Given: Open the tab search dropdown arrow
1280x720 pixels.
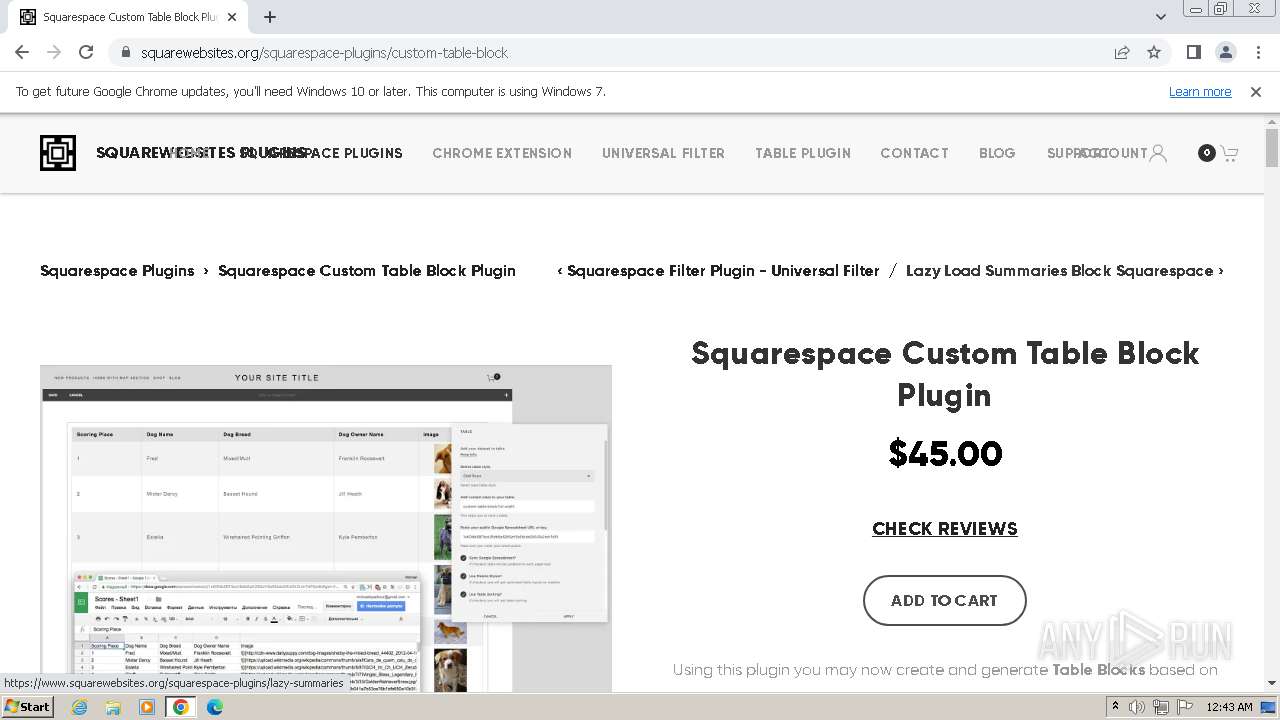Looking at the screenshot, I should (1160, 17).
